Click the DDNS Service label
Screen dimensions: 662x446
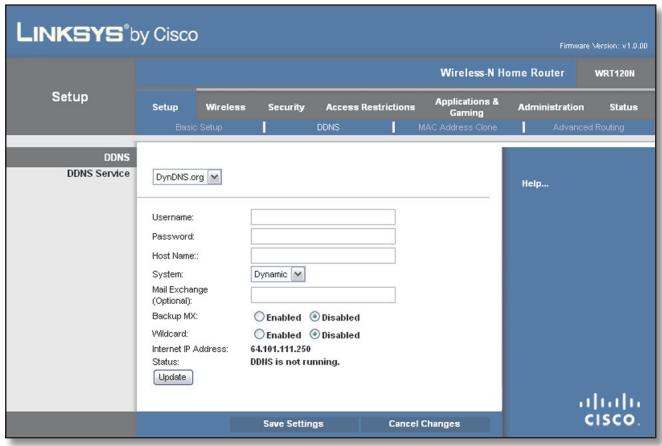coord(98,173)
